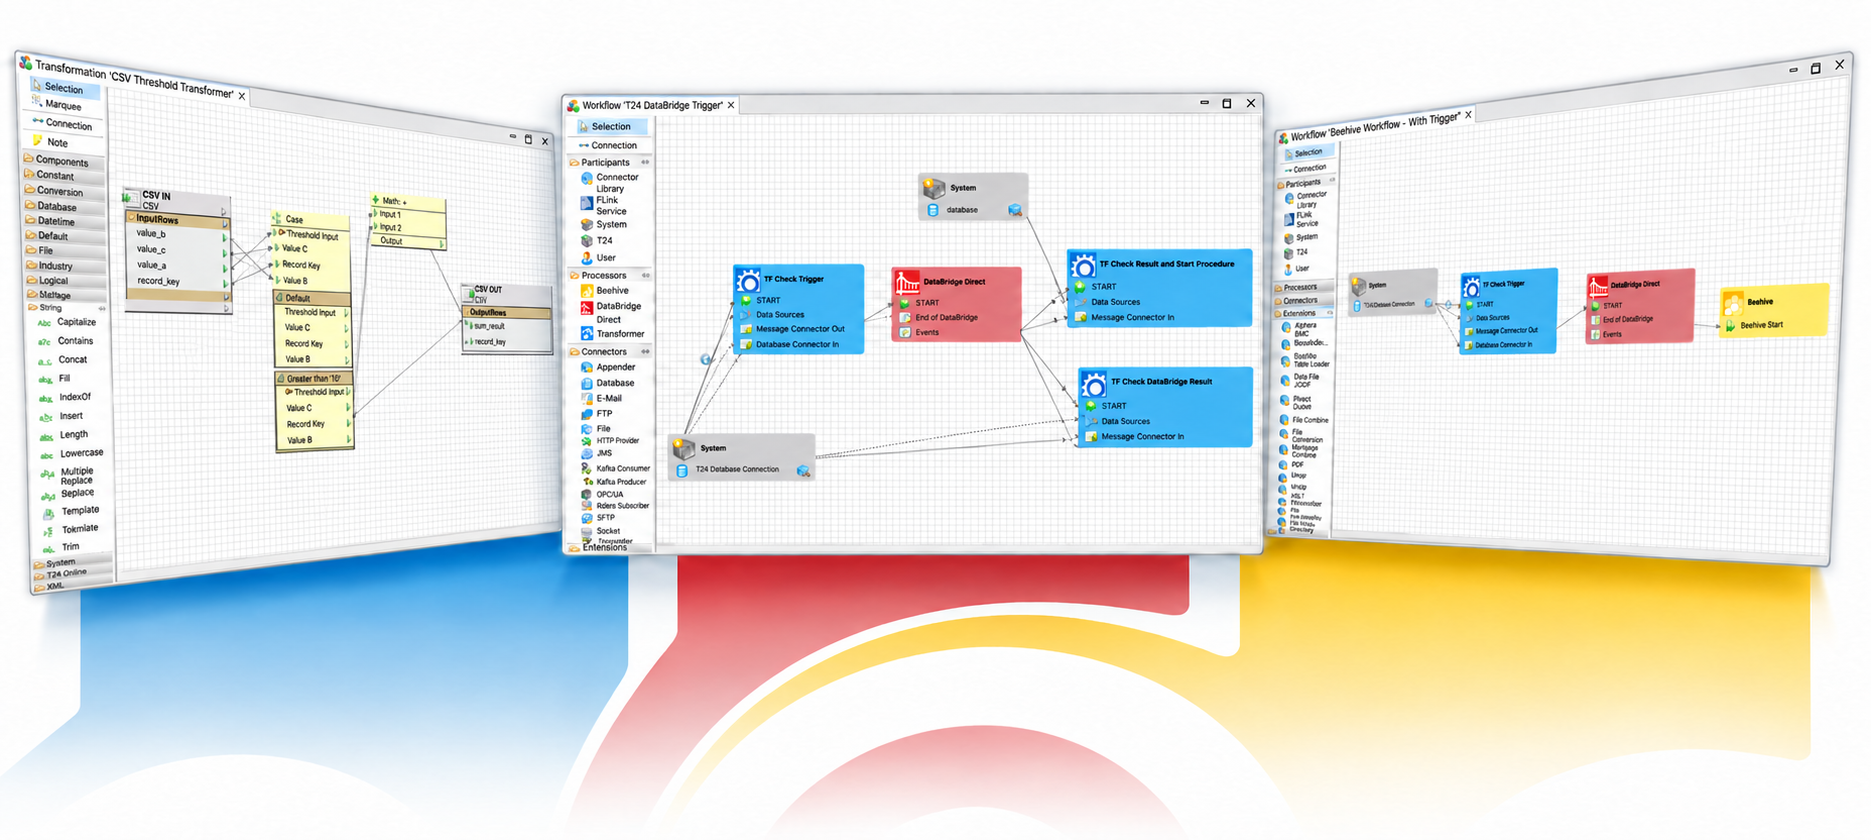Close the 'Beehive Workflow - With Trigger' tab
The height and width of the screenshot is (840, 1871).
pyautogui.click(x=1468, y=115)
